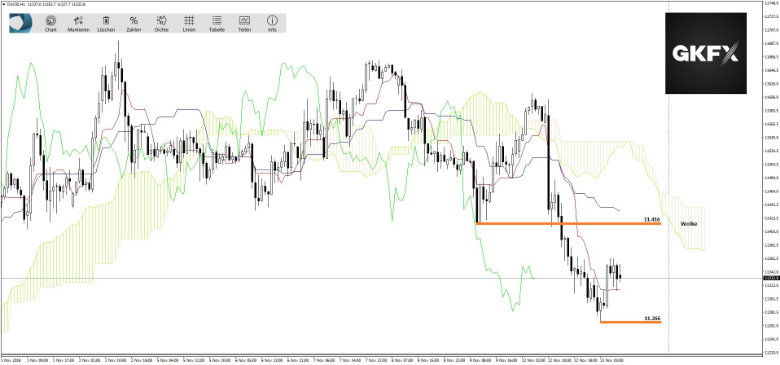Open the Zahlen percent tool
The width and height of the screenshot is (780, 365).
click(x=134, y=23)
